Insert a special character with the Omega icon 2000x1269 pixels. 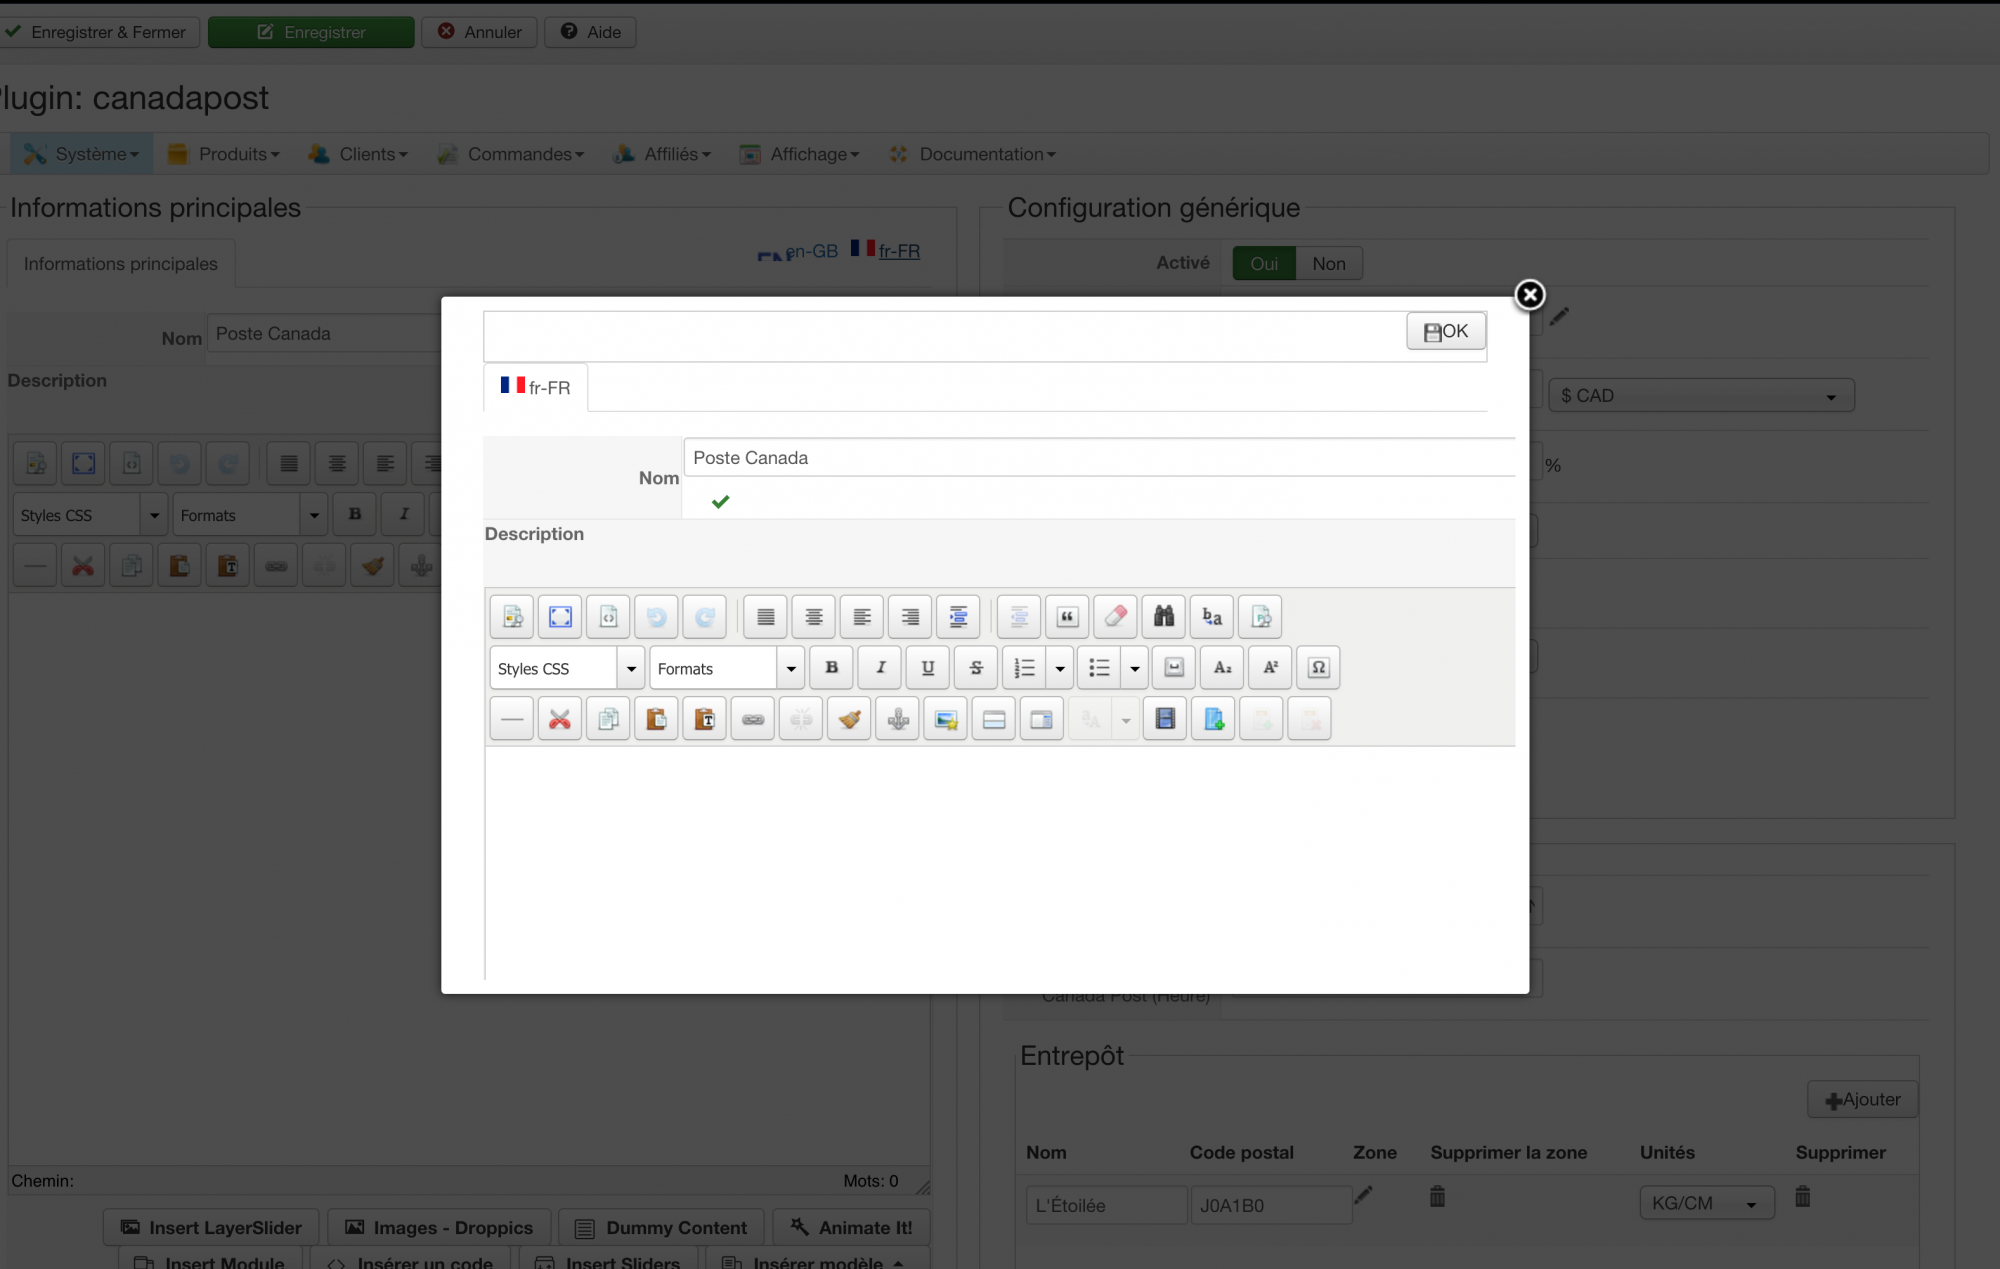click(1318, 668)
